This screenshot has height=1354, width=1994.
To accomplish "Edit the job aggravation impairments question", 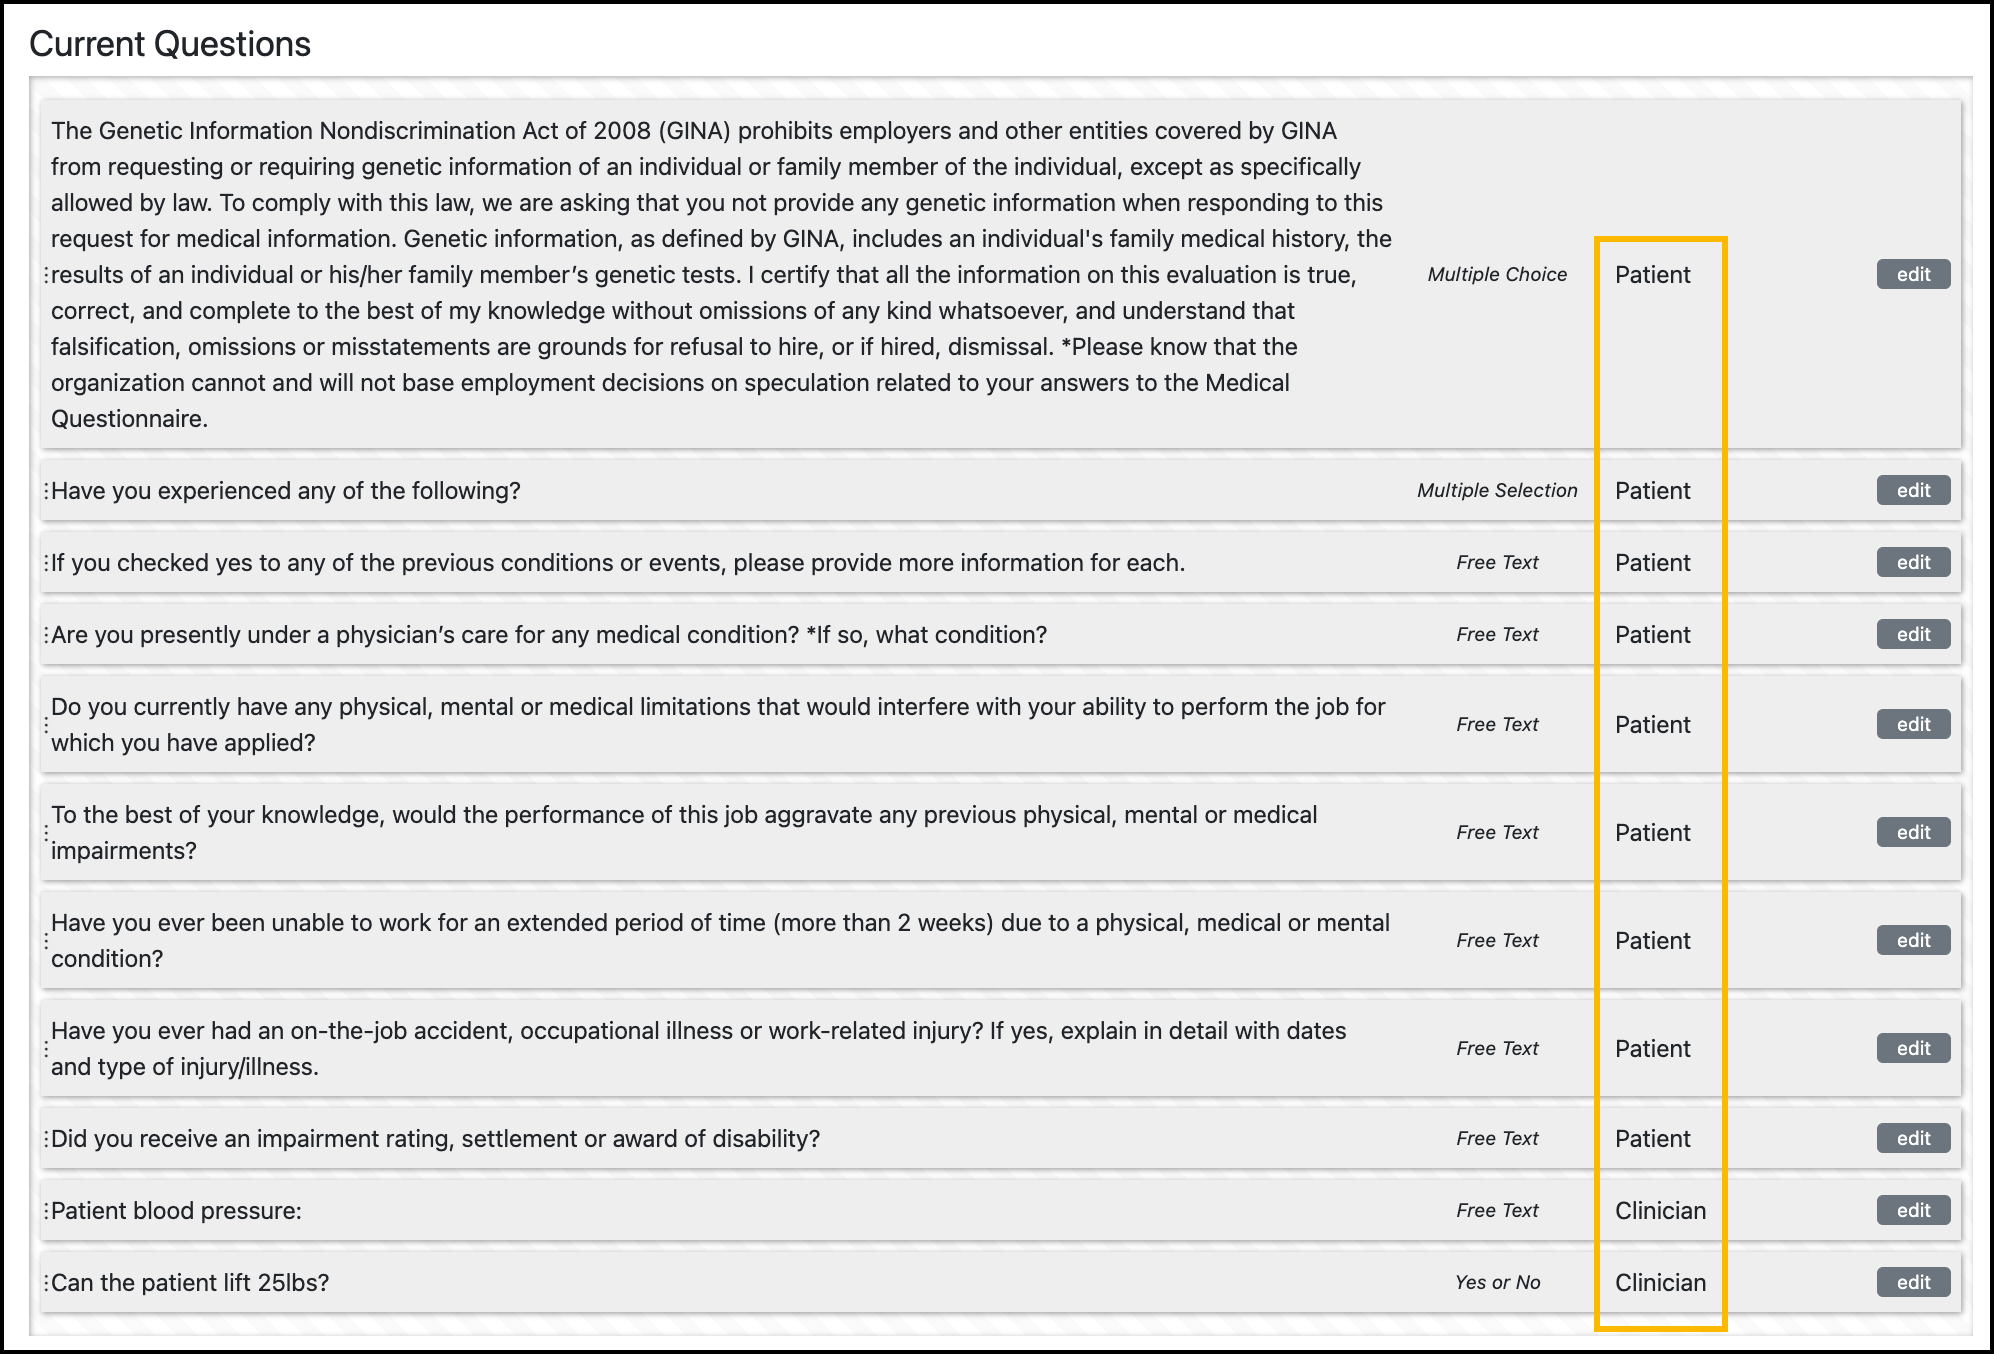I will coord(1913,831).
